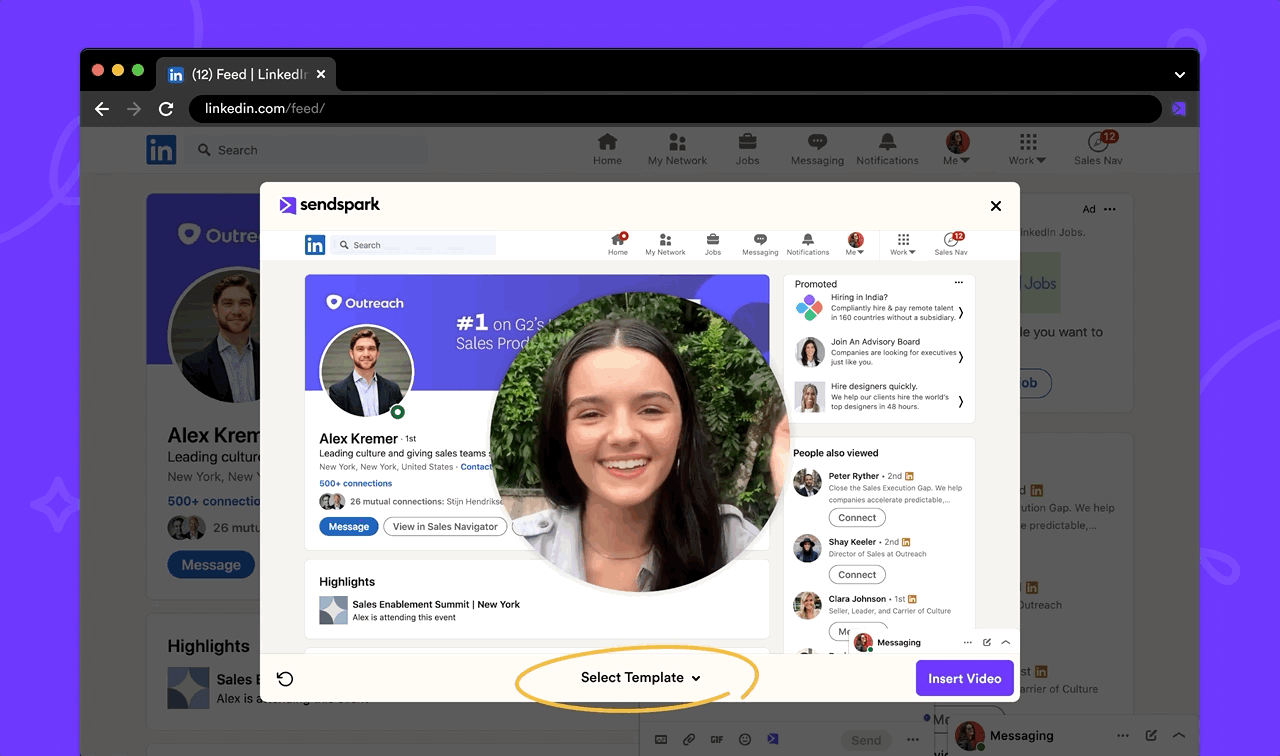Open the Sendspark extension icon in browser toolbar
The width and height of the screenshot is (1280, 756).
pos(1179,109)
